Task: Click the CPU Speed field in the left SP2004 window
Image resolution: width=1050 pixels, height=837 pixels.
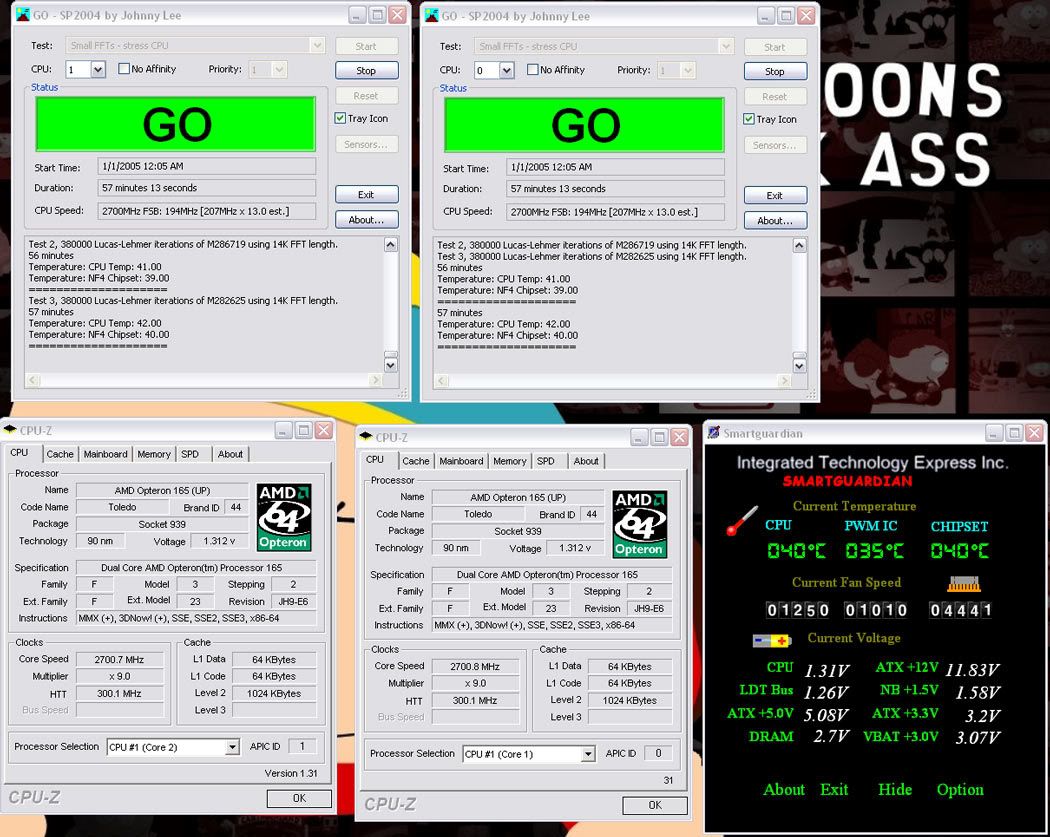Action: [x=207, y=210]
